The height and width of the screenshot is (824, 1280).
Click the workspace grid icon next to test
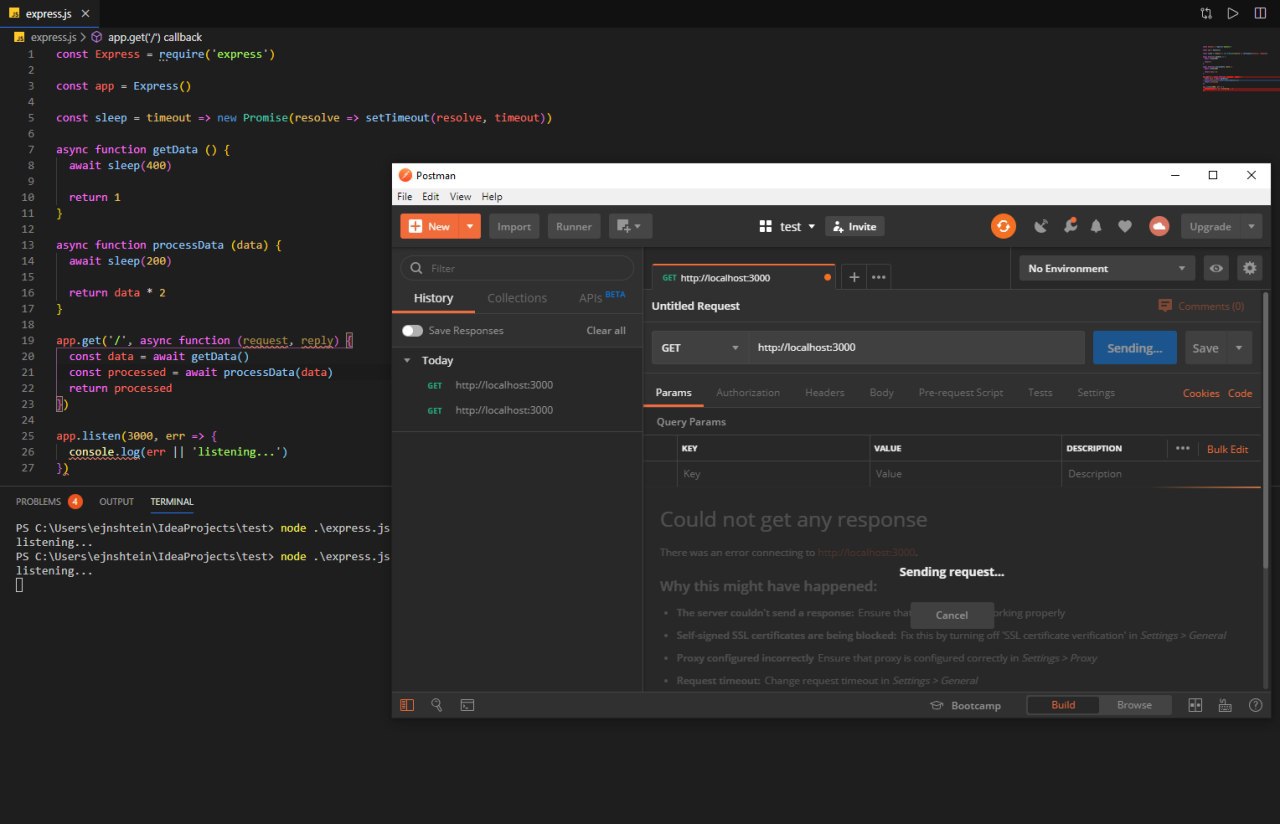[x=767, y=227]
